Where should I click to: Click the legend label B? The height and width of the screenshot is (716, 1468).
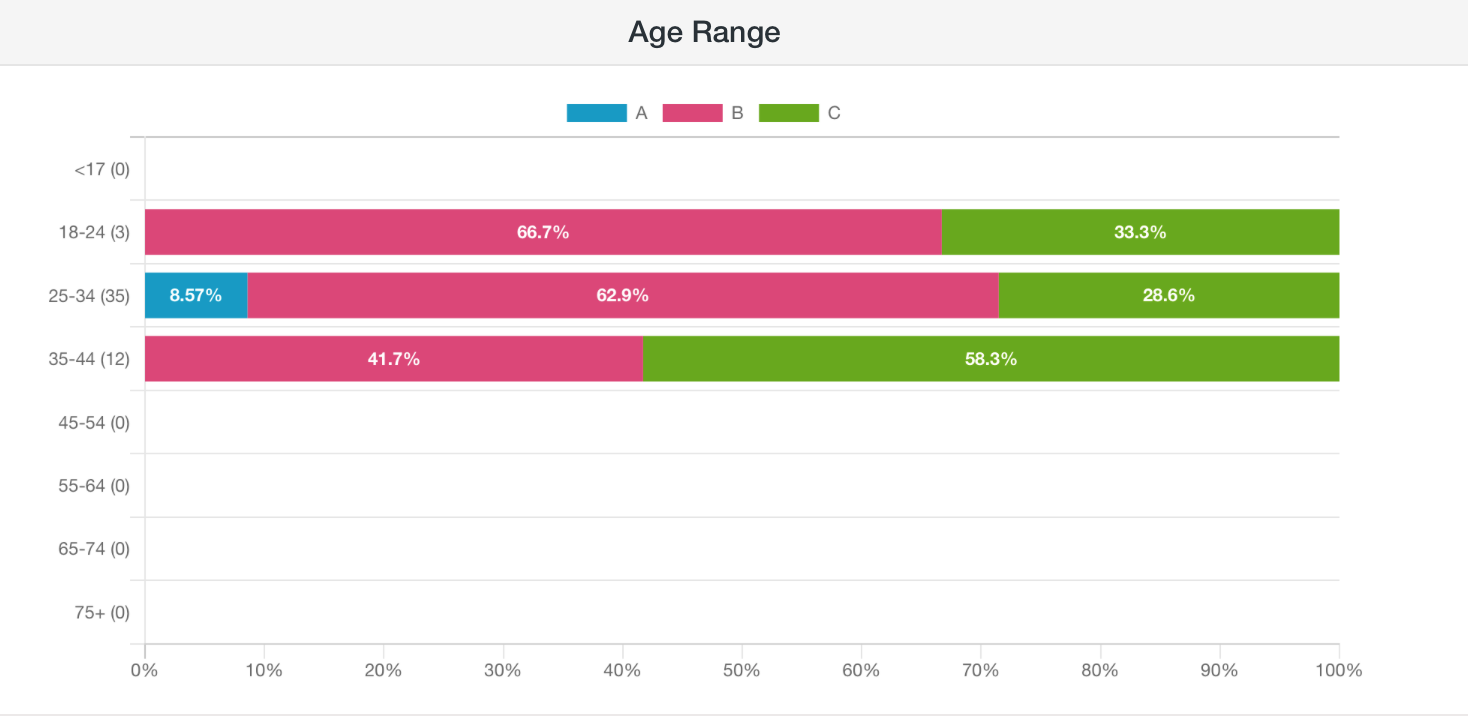coord(738,113)
